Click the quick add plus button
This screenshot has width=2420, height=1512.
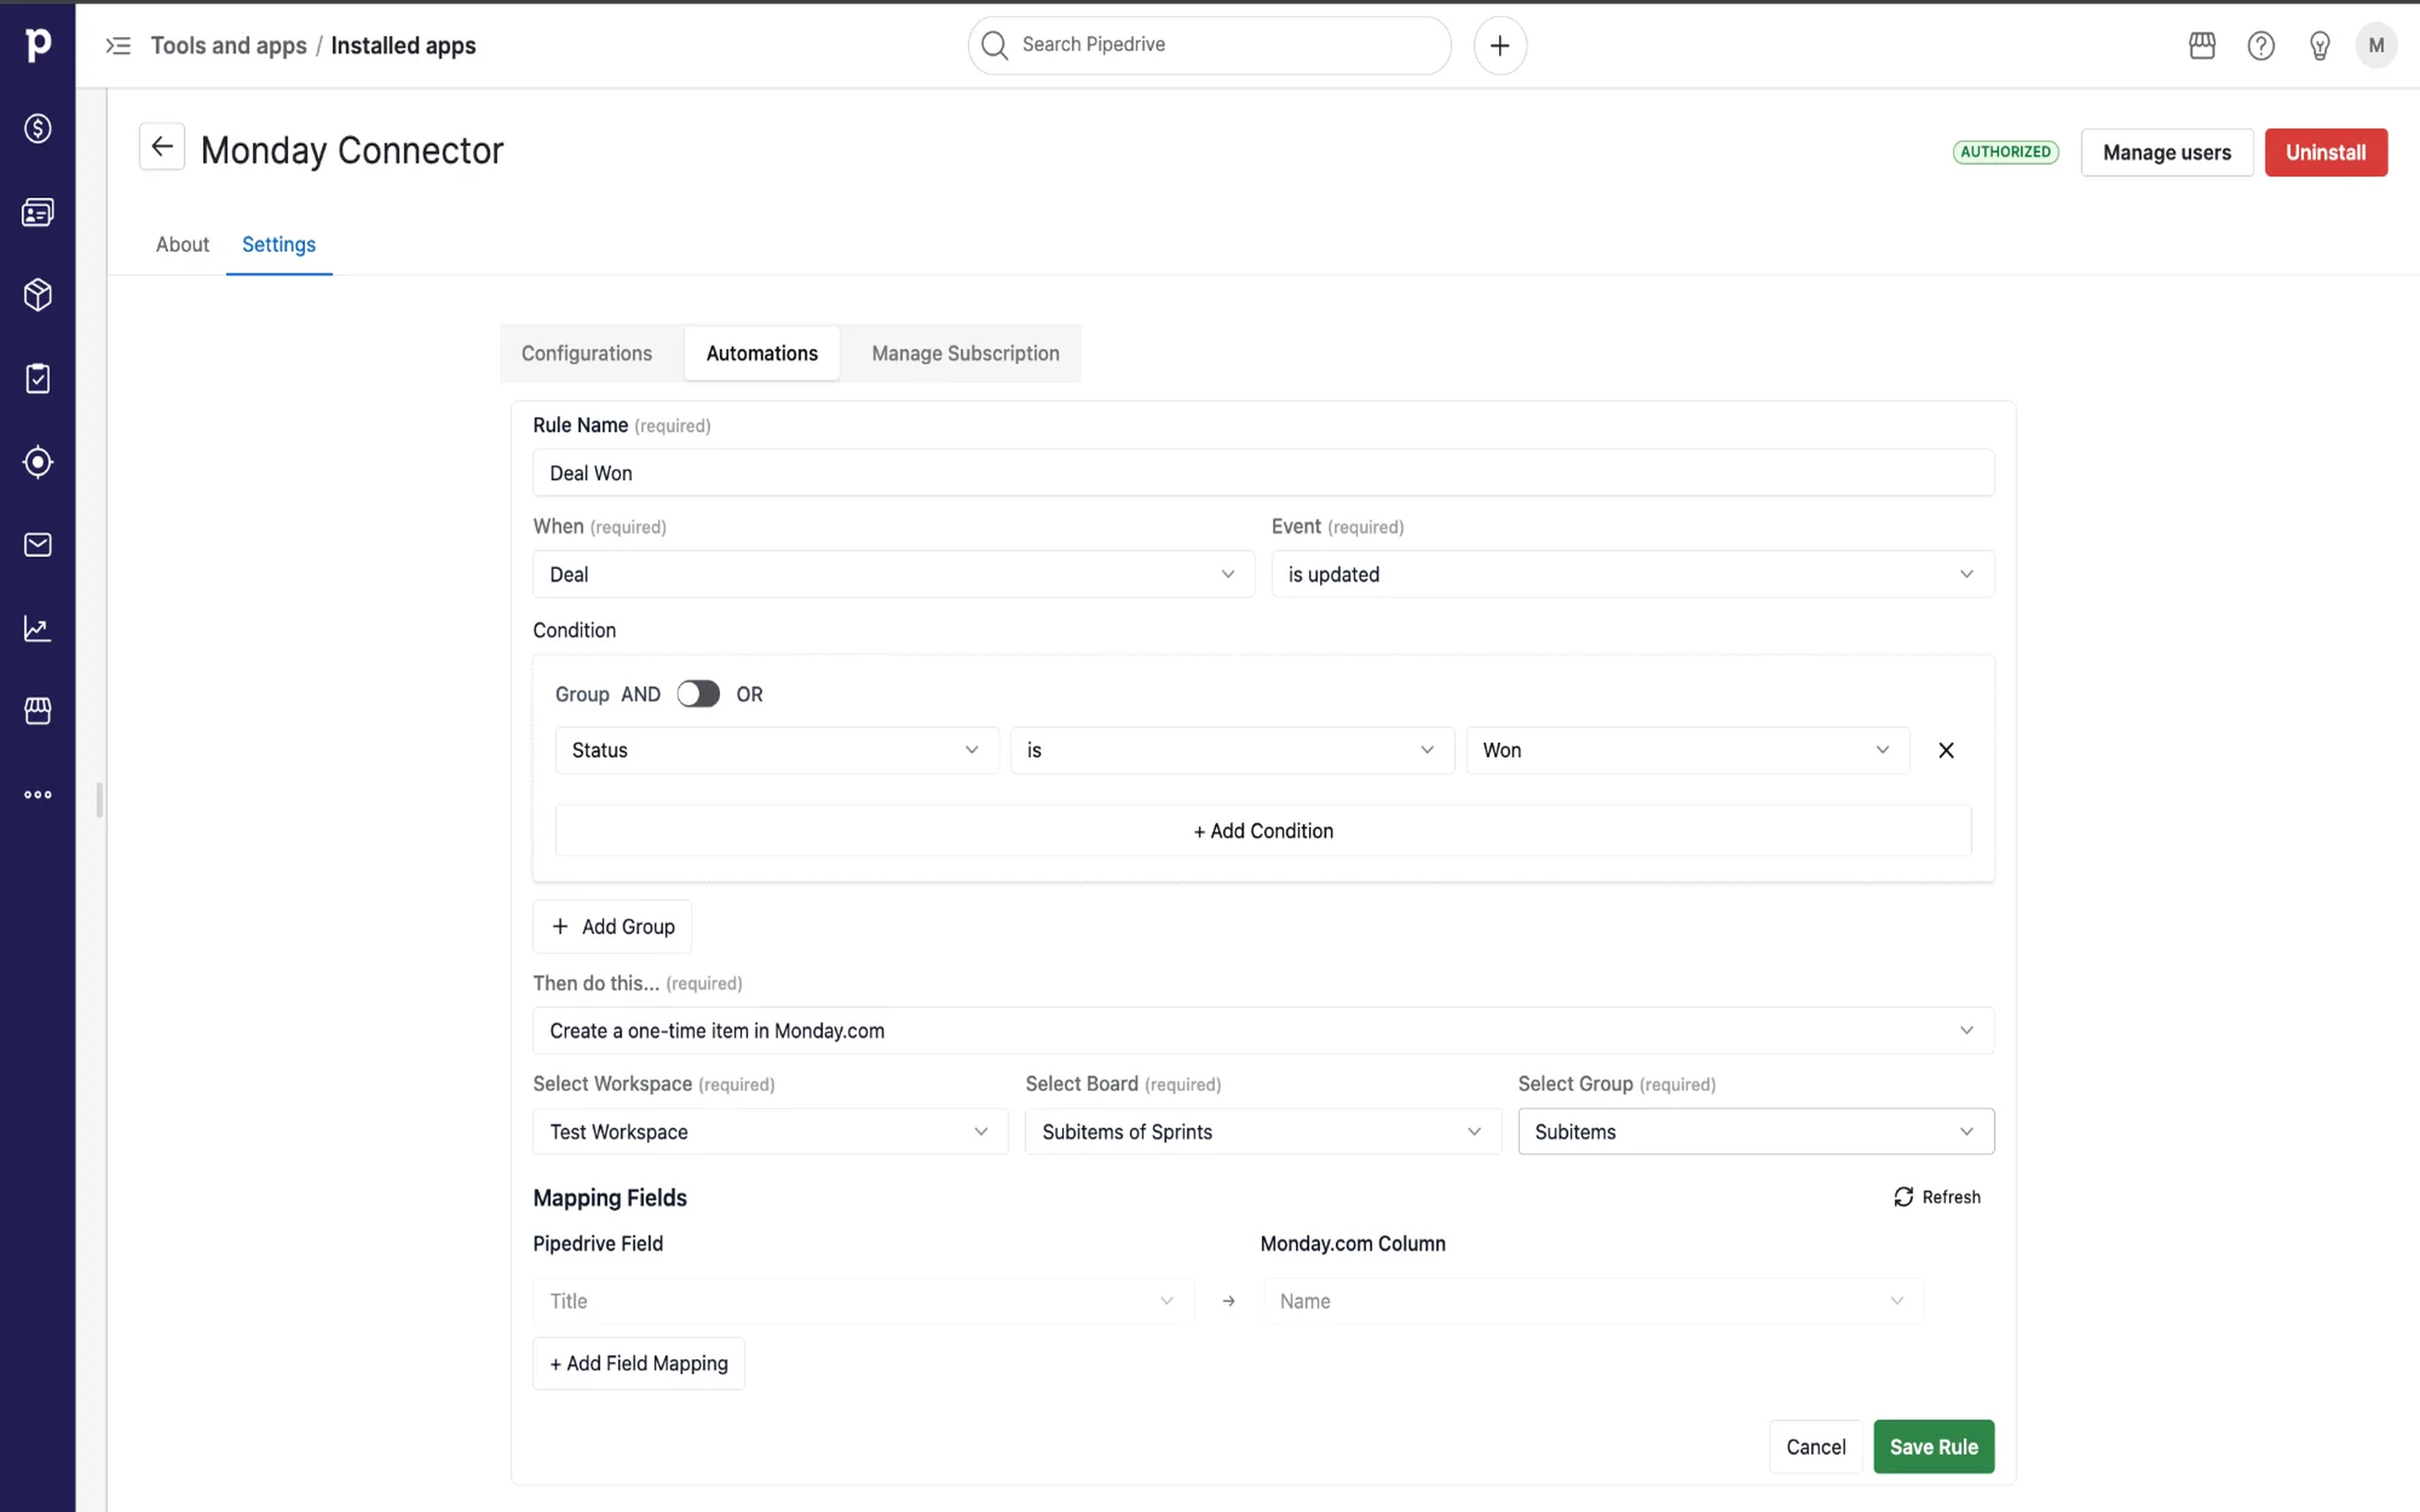coord(1500,45)
